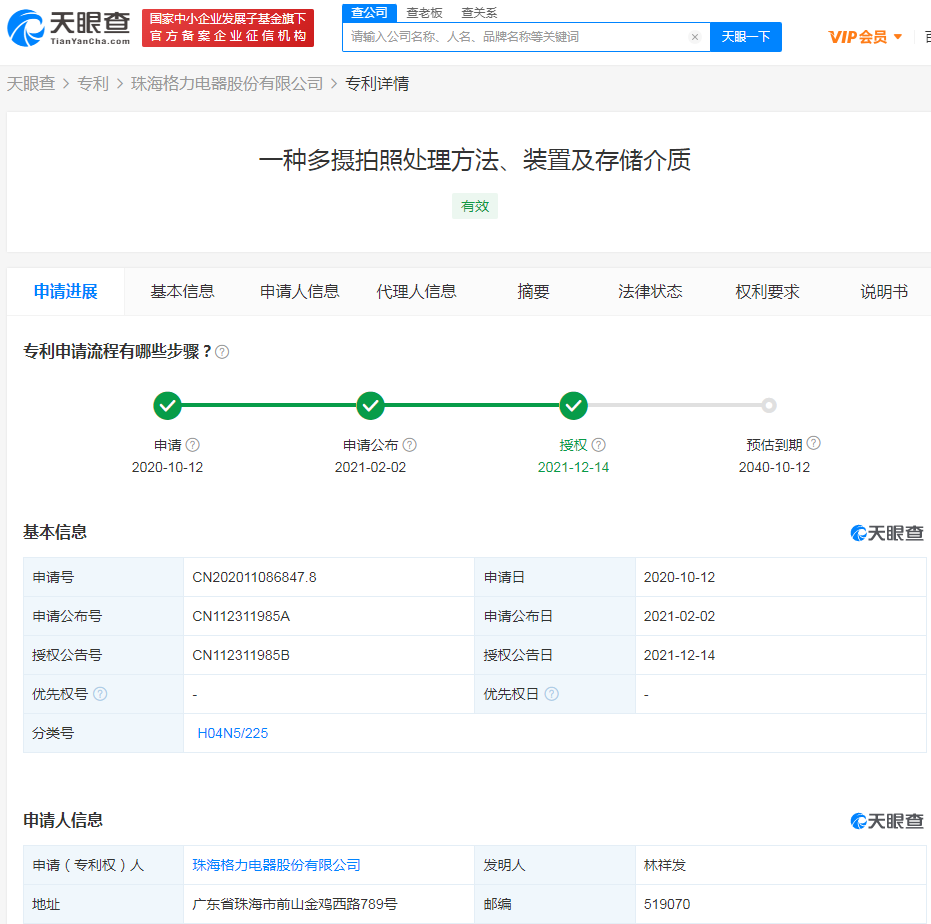Switch to the 申请人信息 tab

click(x=299, y=292)
